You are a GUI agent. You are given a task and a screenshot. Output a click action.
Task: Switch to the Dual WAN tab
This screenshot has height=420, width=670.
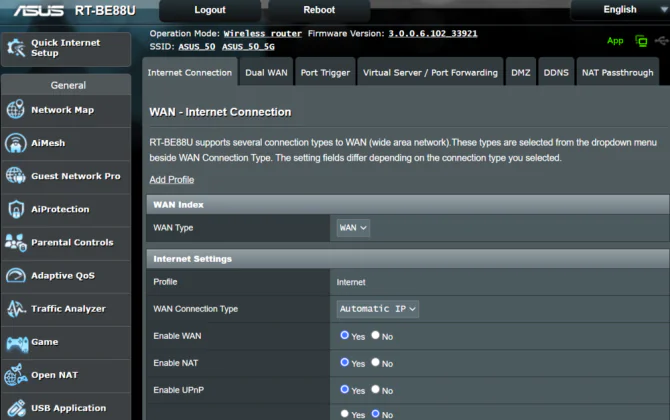click(x=266, y=72)
